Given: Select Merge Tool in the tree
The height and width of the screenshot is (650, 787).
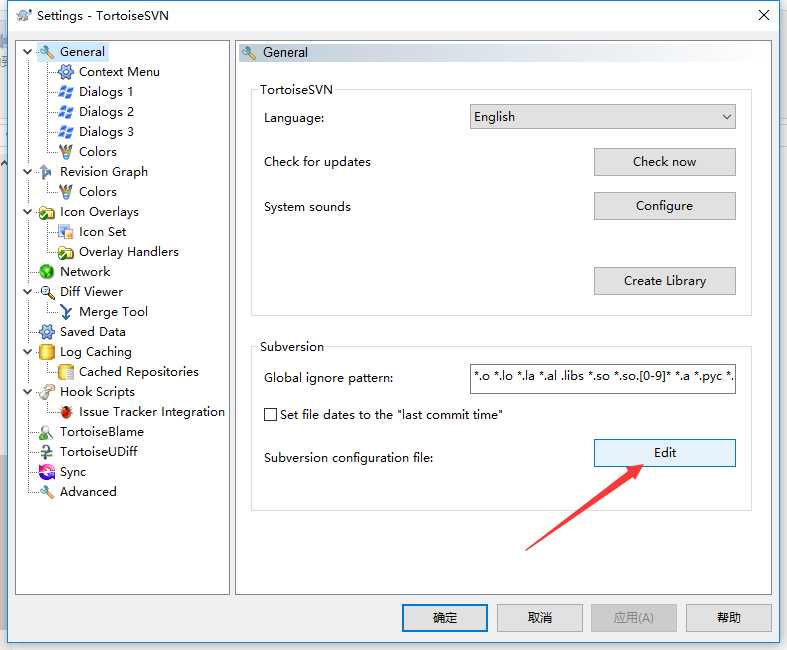Looking at the screenshot, I should tap(113, 312).
